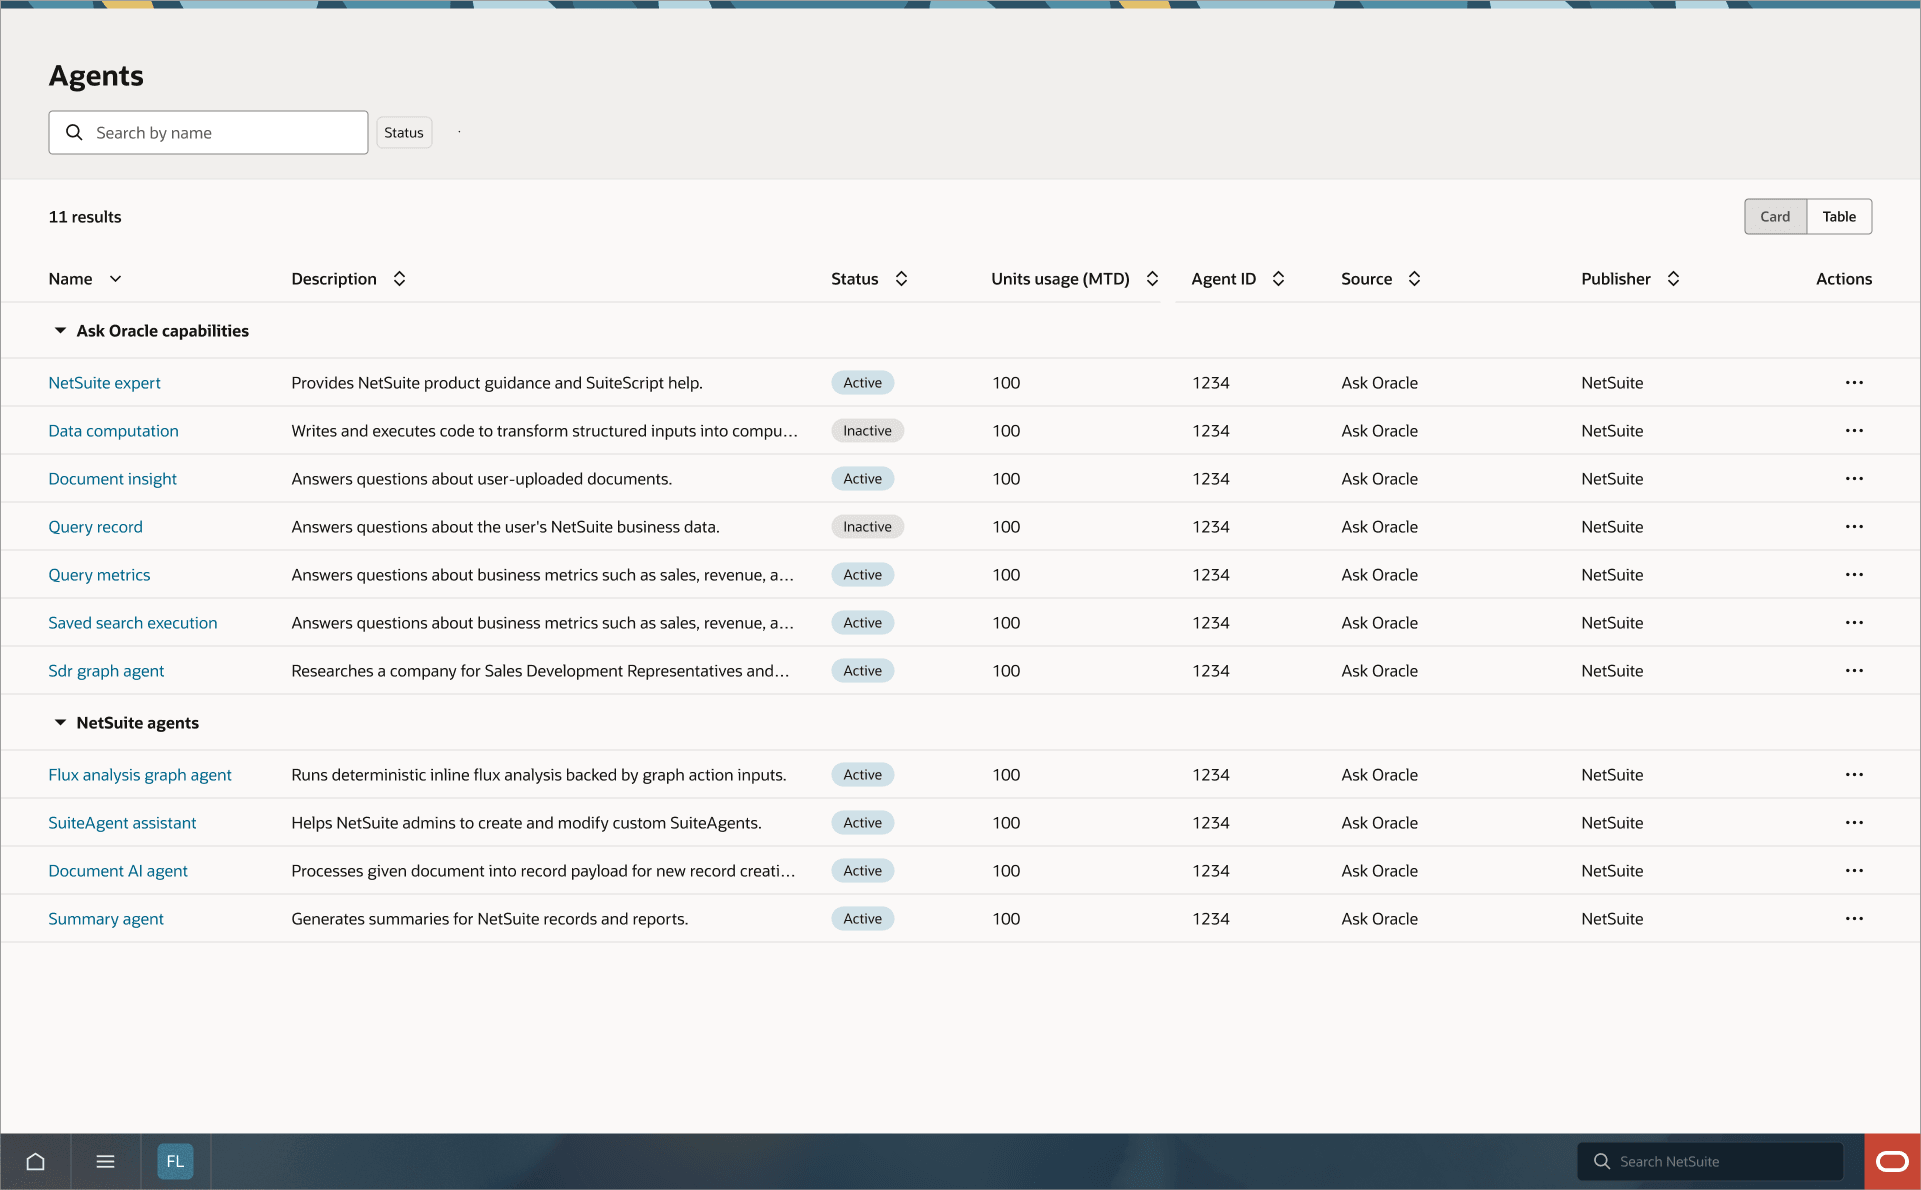Open the Query metrics agent
This screenshot has height=1190, width=1921.
tap(99, 575)
